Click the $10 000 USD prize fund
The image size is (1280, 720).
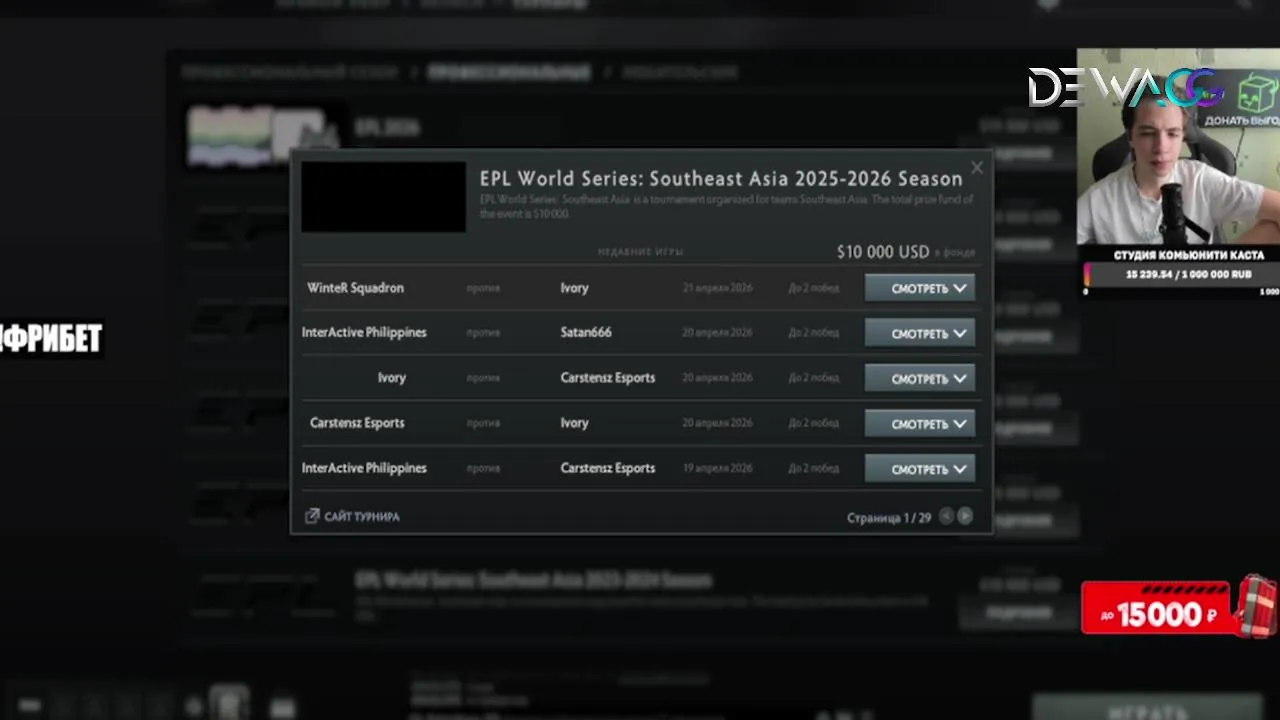(x=883, y=252)
